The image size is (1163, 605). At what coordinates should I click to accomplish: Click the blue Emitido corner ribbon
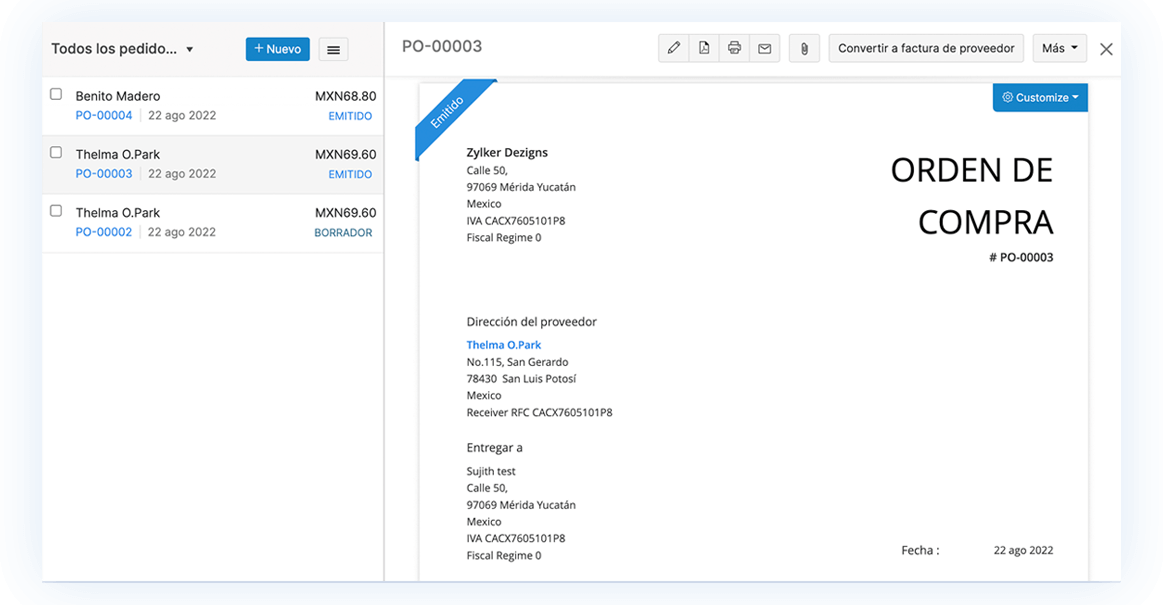446,112
